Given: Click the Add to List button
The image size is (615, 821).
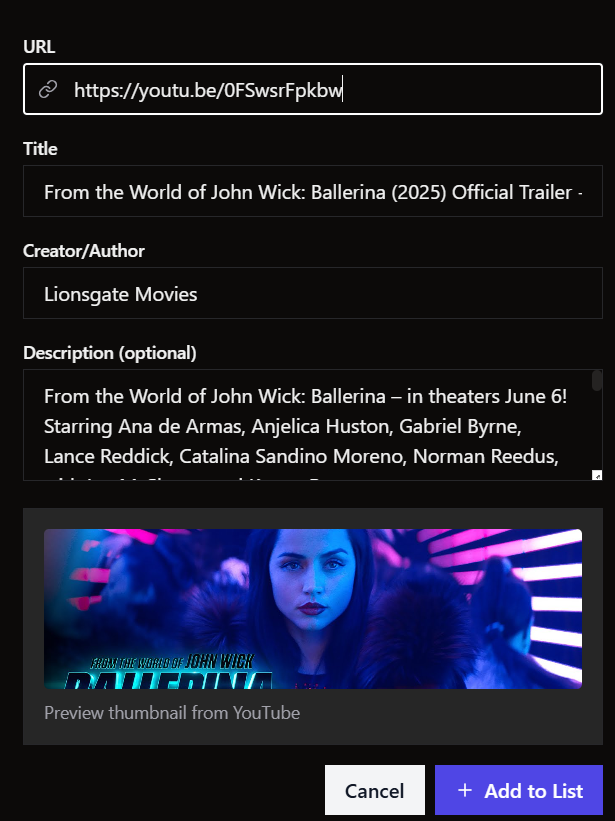Looking at the screenshot, I should pos(519,790).
